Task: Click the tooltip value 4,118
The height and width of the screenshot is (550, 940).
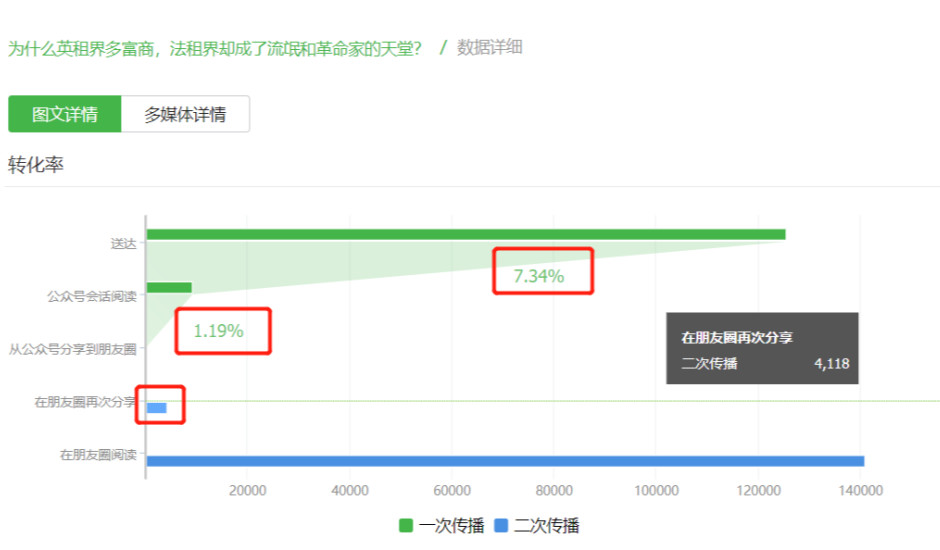Action: 831,363
